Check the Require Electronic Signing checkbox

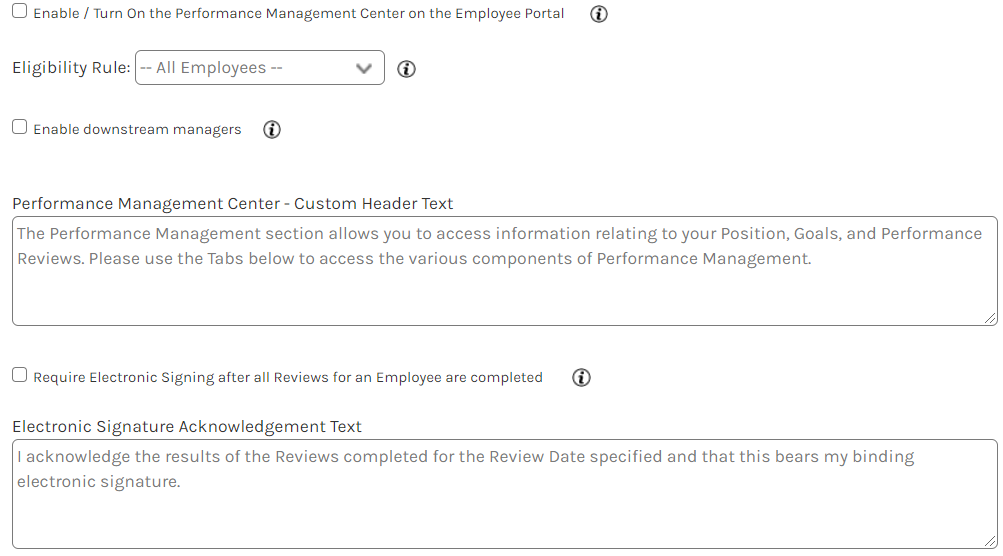point(20,375)
